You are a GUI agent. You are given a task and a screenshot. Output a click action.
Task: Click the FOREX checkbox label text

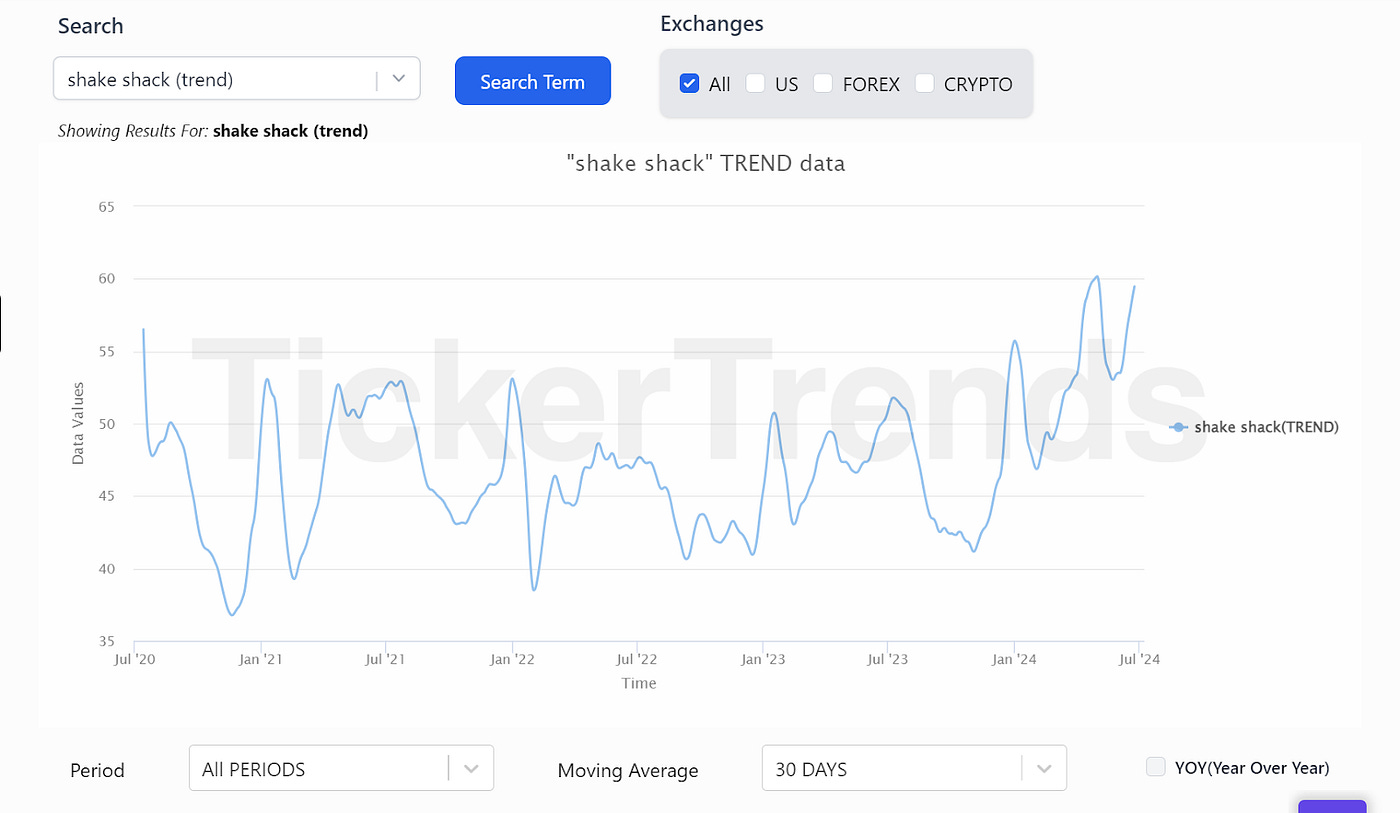click(871, 85)
